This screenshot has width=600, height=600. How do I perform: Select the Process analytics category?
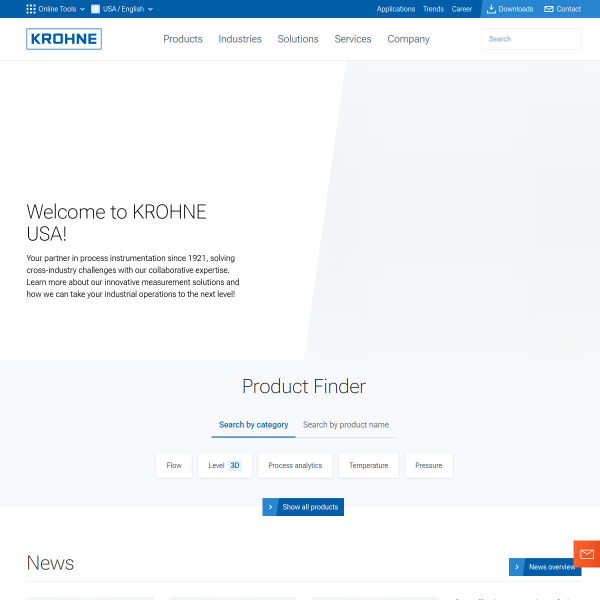tap(295, 466)
